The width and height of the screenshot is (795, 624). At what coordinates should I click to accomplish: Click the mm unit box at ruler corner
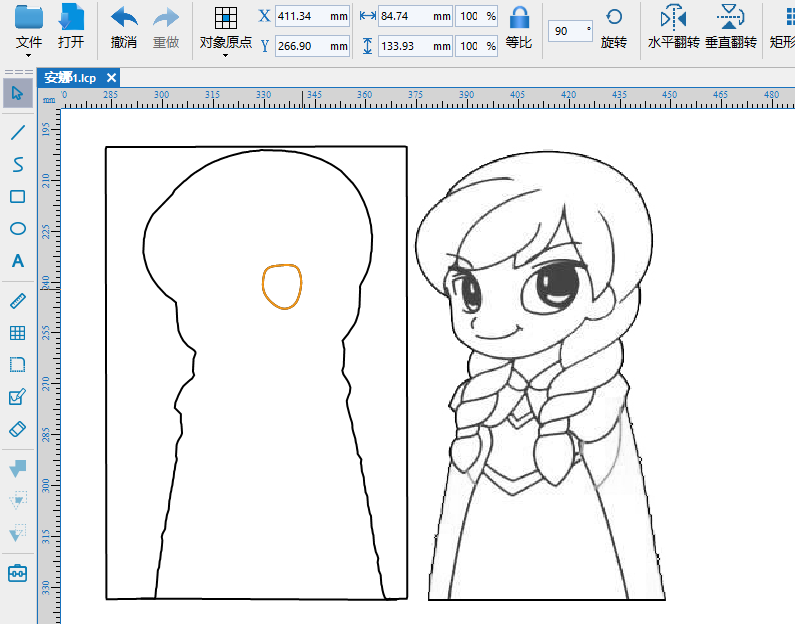(49, 100)
